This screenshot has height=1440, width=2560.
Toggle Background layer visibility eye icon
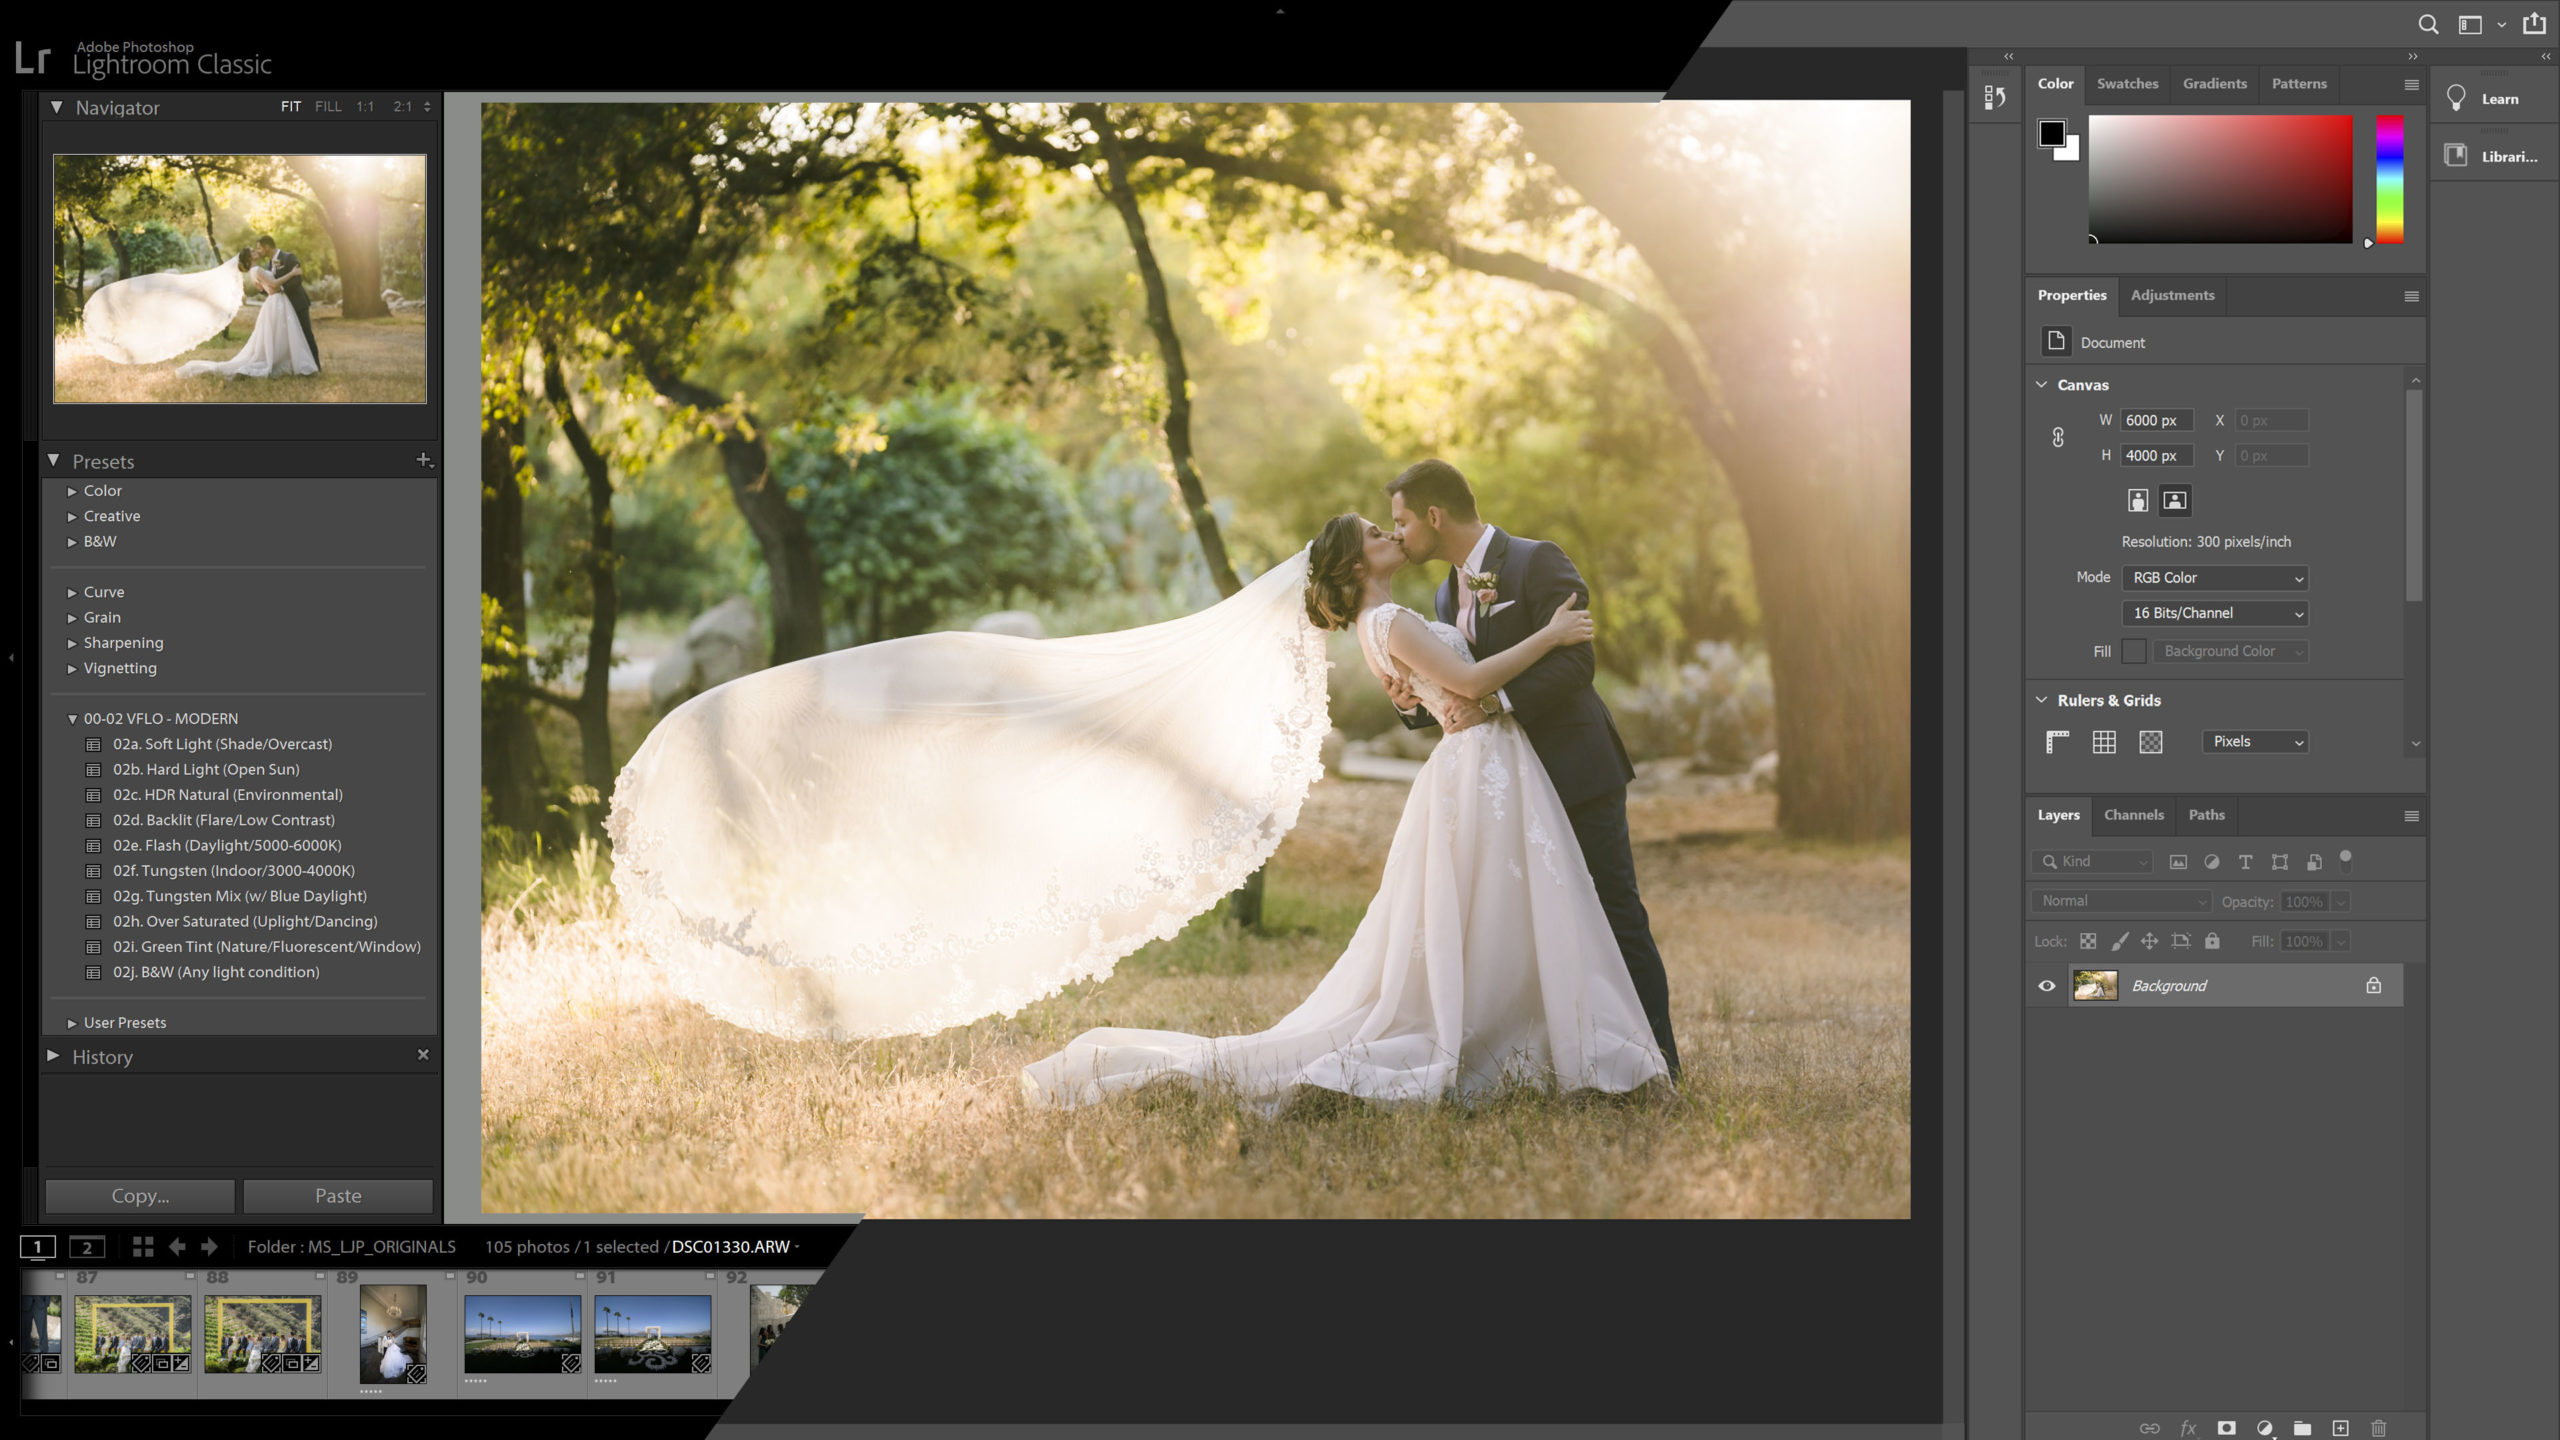point(2045,985)
